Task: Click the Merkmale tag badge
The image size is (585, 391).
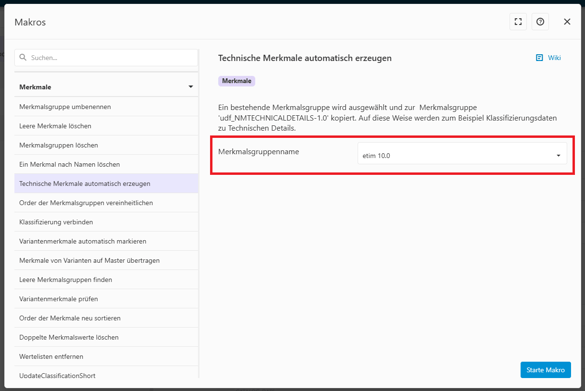Action: 237,81
